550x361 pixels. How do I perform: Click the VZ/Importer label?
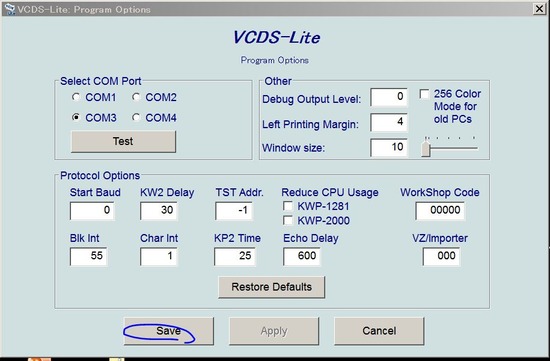[x=440, y=238]
